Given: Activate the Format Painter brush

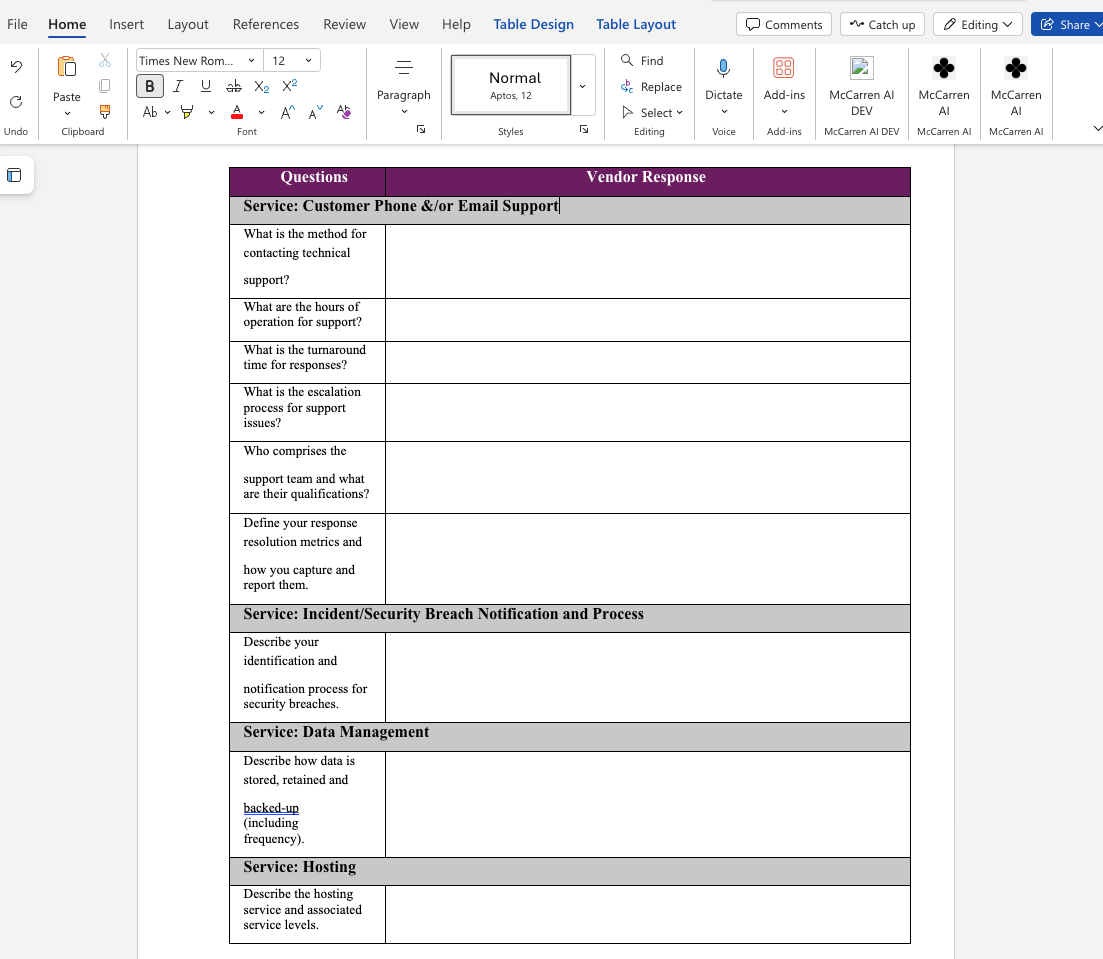Looking at the screenshot, I should click(105, 111).
